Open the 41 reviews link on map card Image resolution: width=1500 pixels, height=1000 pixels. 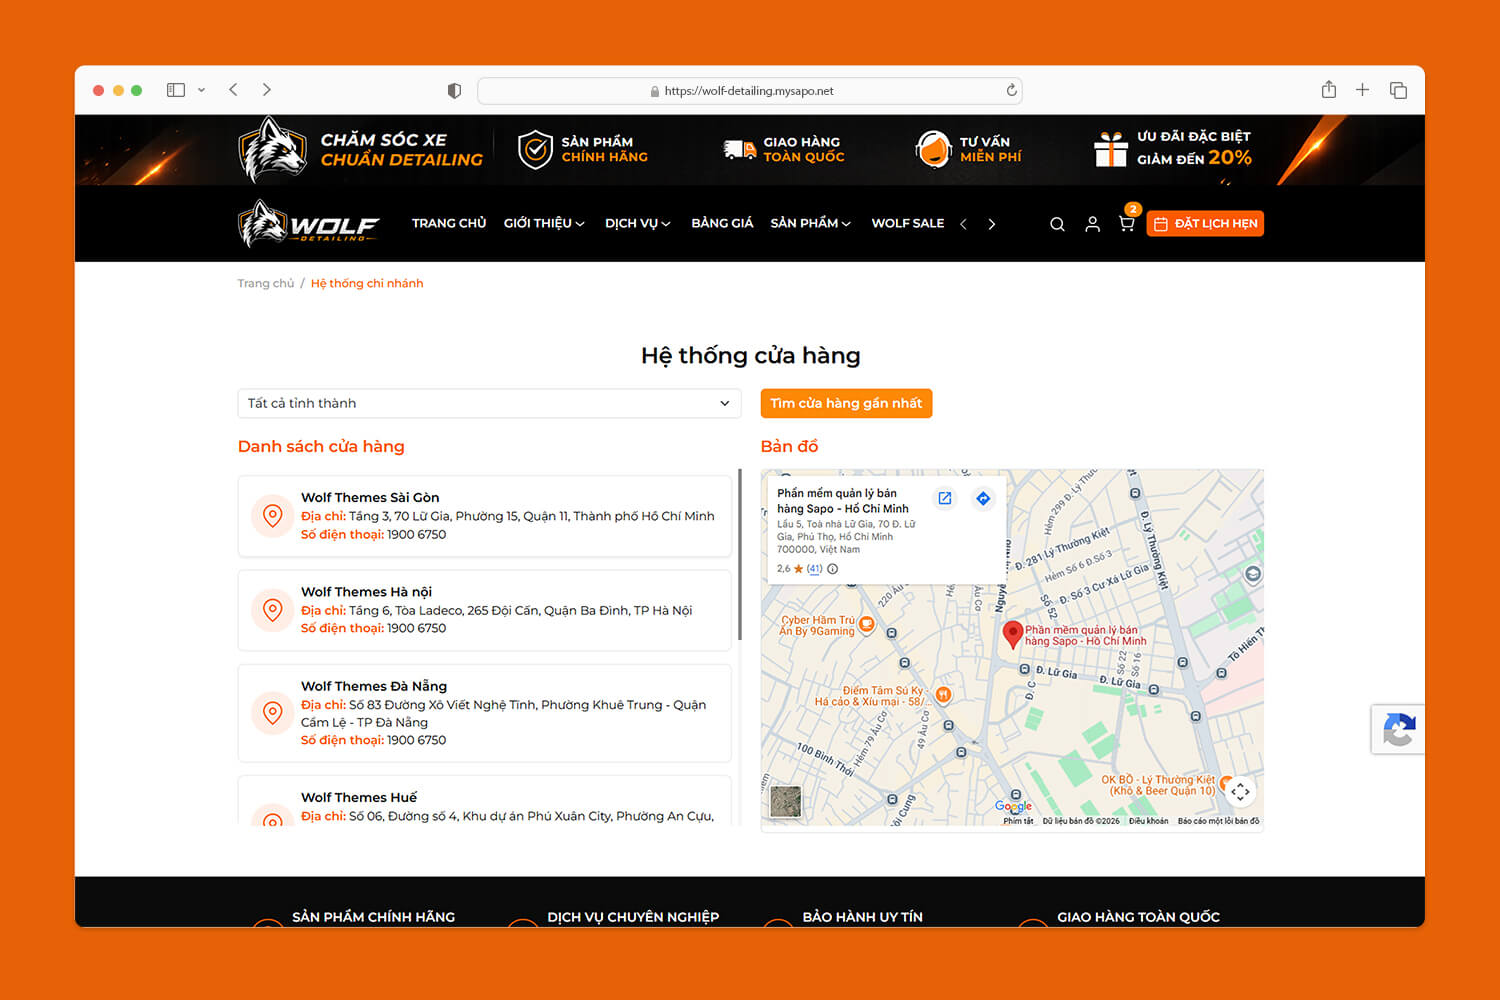point(815,569)
